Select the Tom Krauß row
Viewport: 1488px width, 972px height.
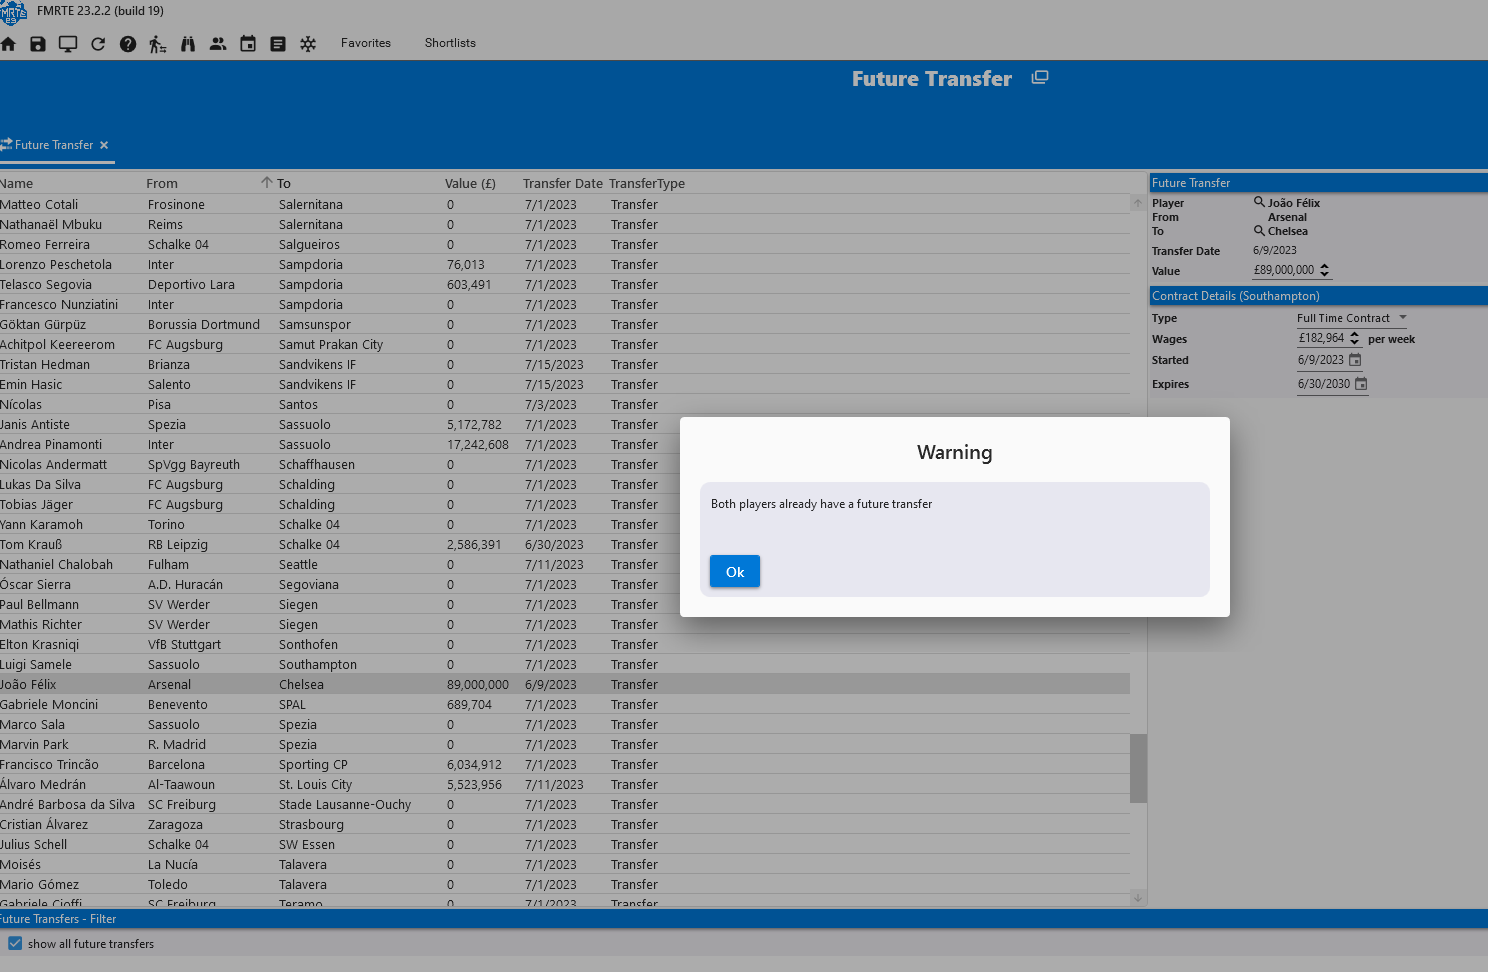[565, 544]
